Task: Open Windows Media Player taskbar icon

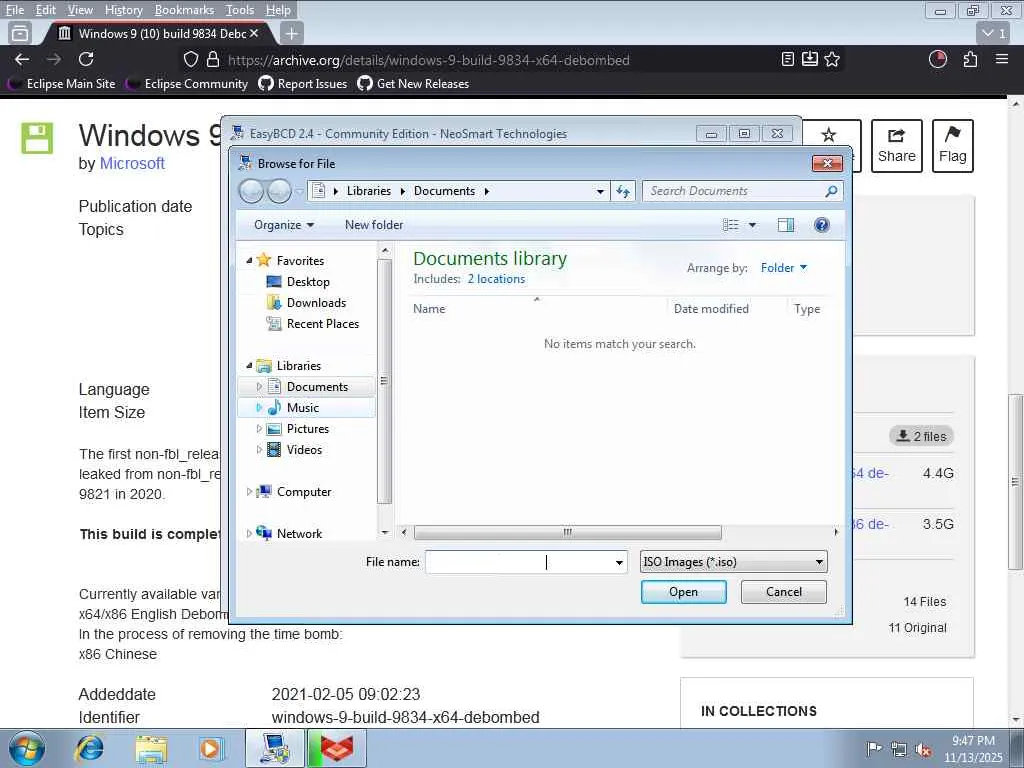Action: [x=211, y=748]
